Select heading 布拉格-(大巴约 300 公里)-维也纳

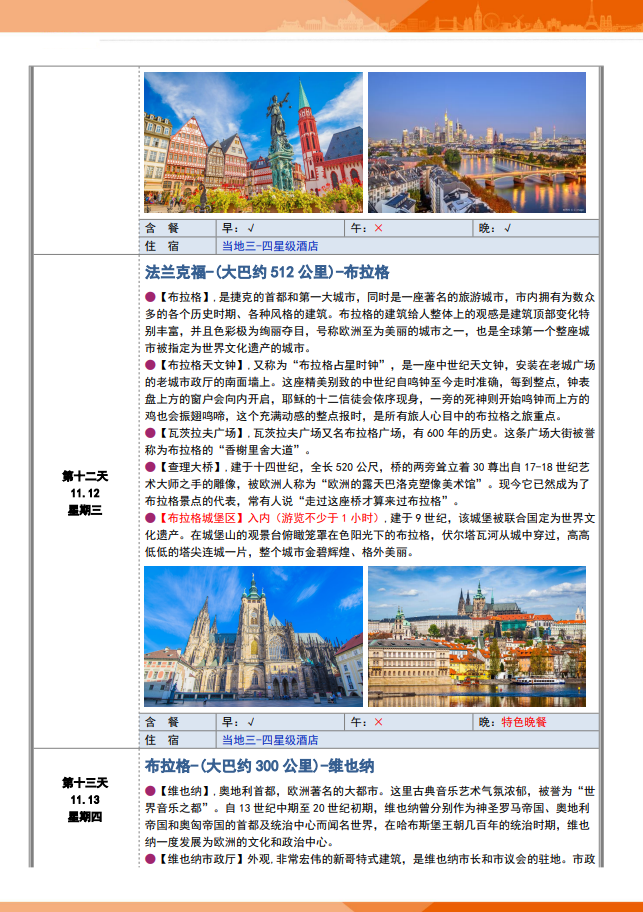[x=259, y=766]
